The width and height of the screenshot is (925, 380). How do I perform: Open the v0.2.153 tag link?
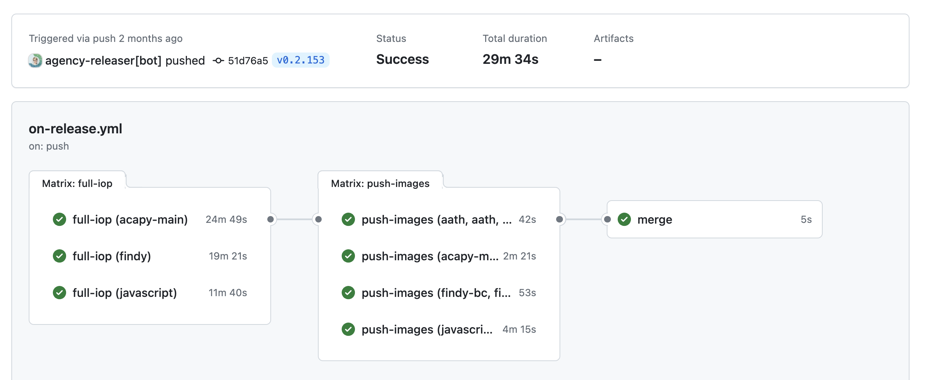pos(301,60)
